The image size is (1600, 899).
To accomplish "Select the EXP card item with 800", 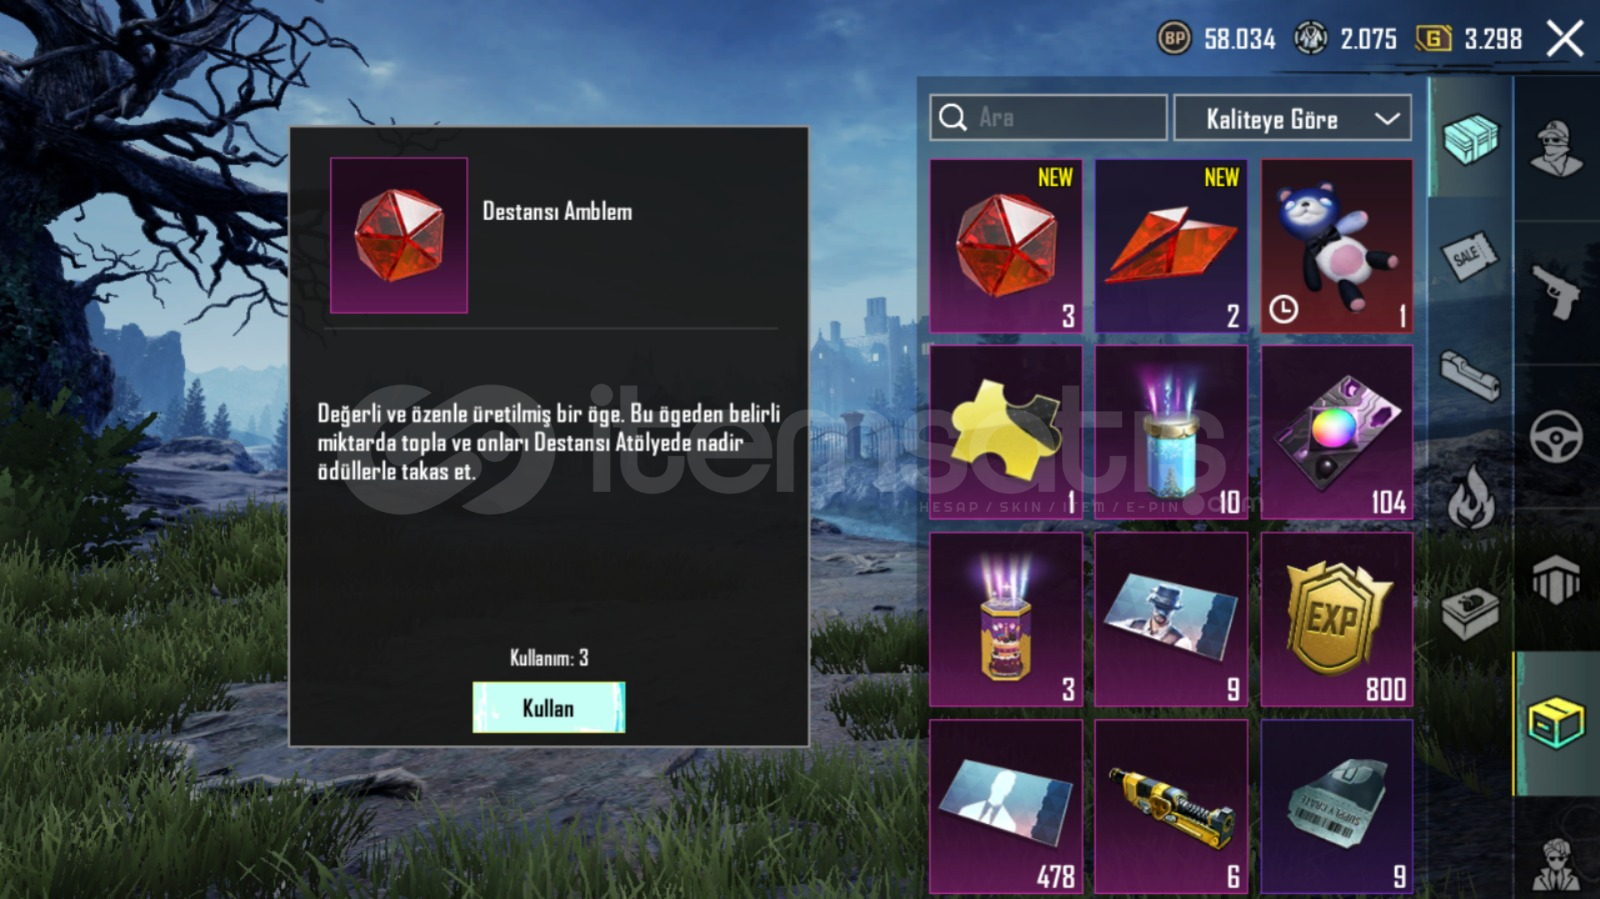I will point(1337,620).
